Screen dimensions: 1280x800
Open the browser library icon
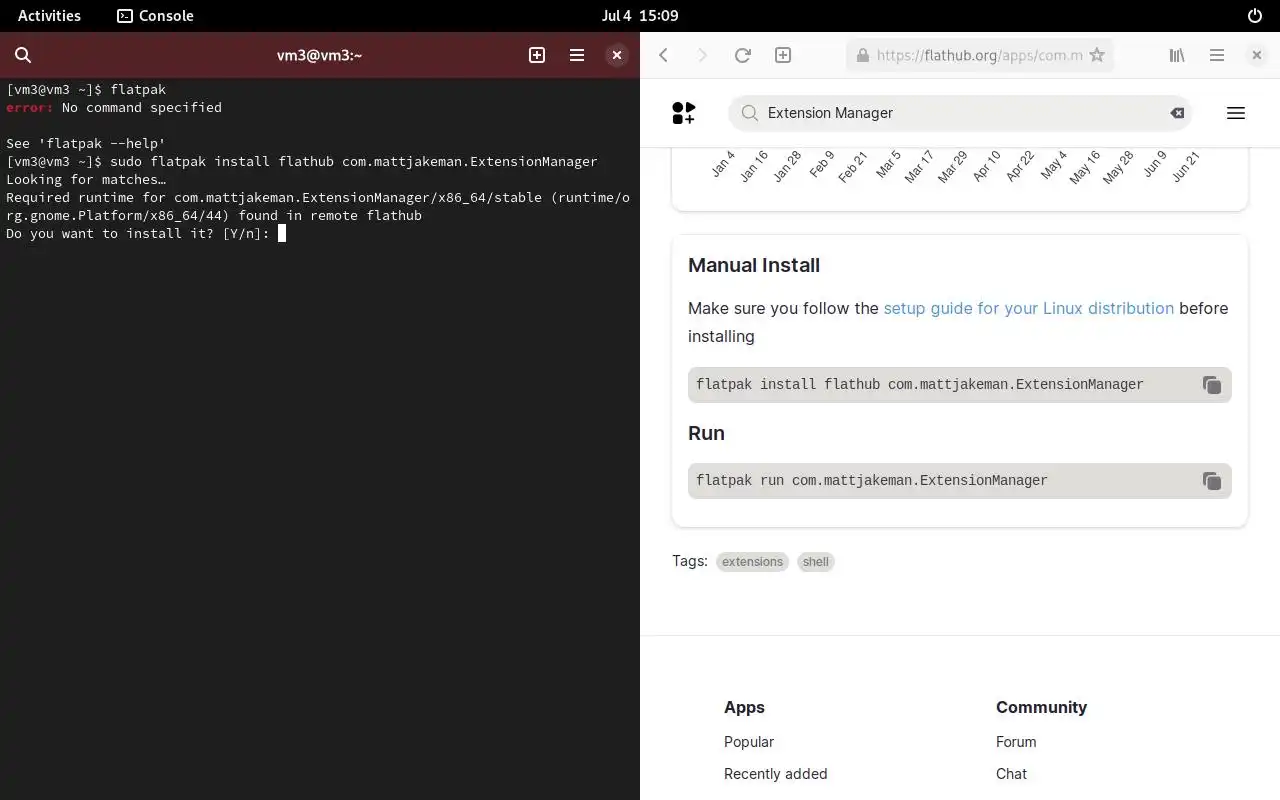[1177, 55]
